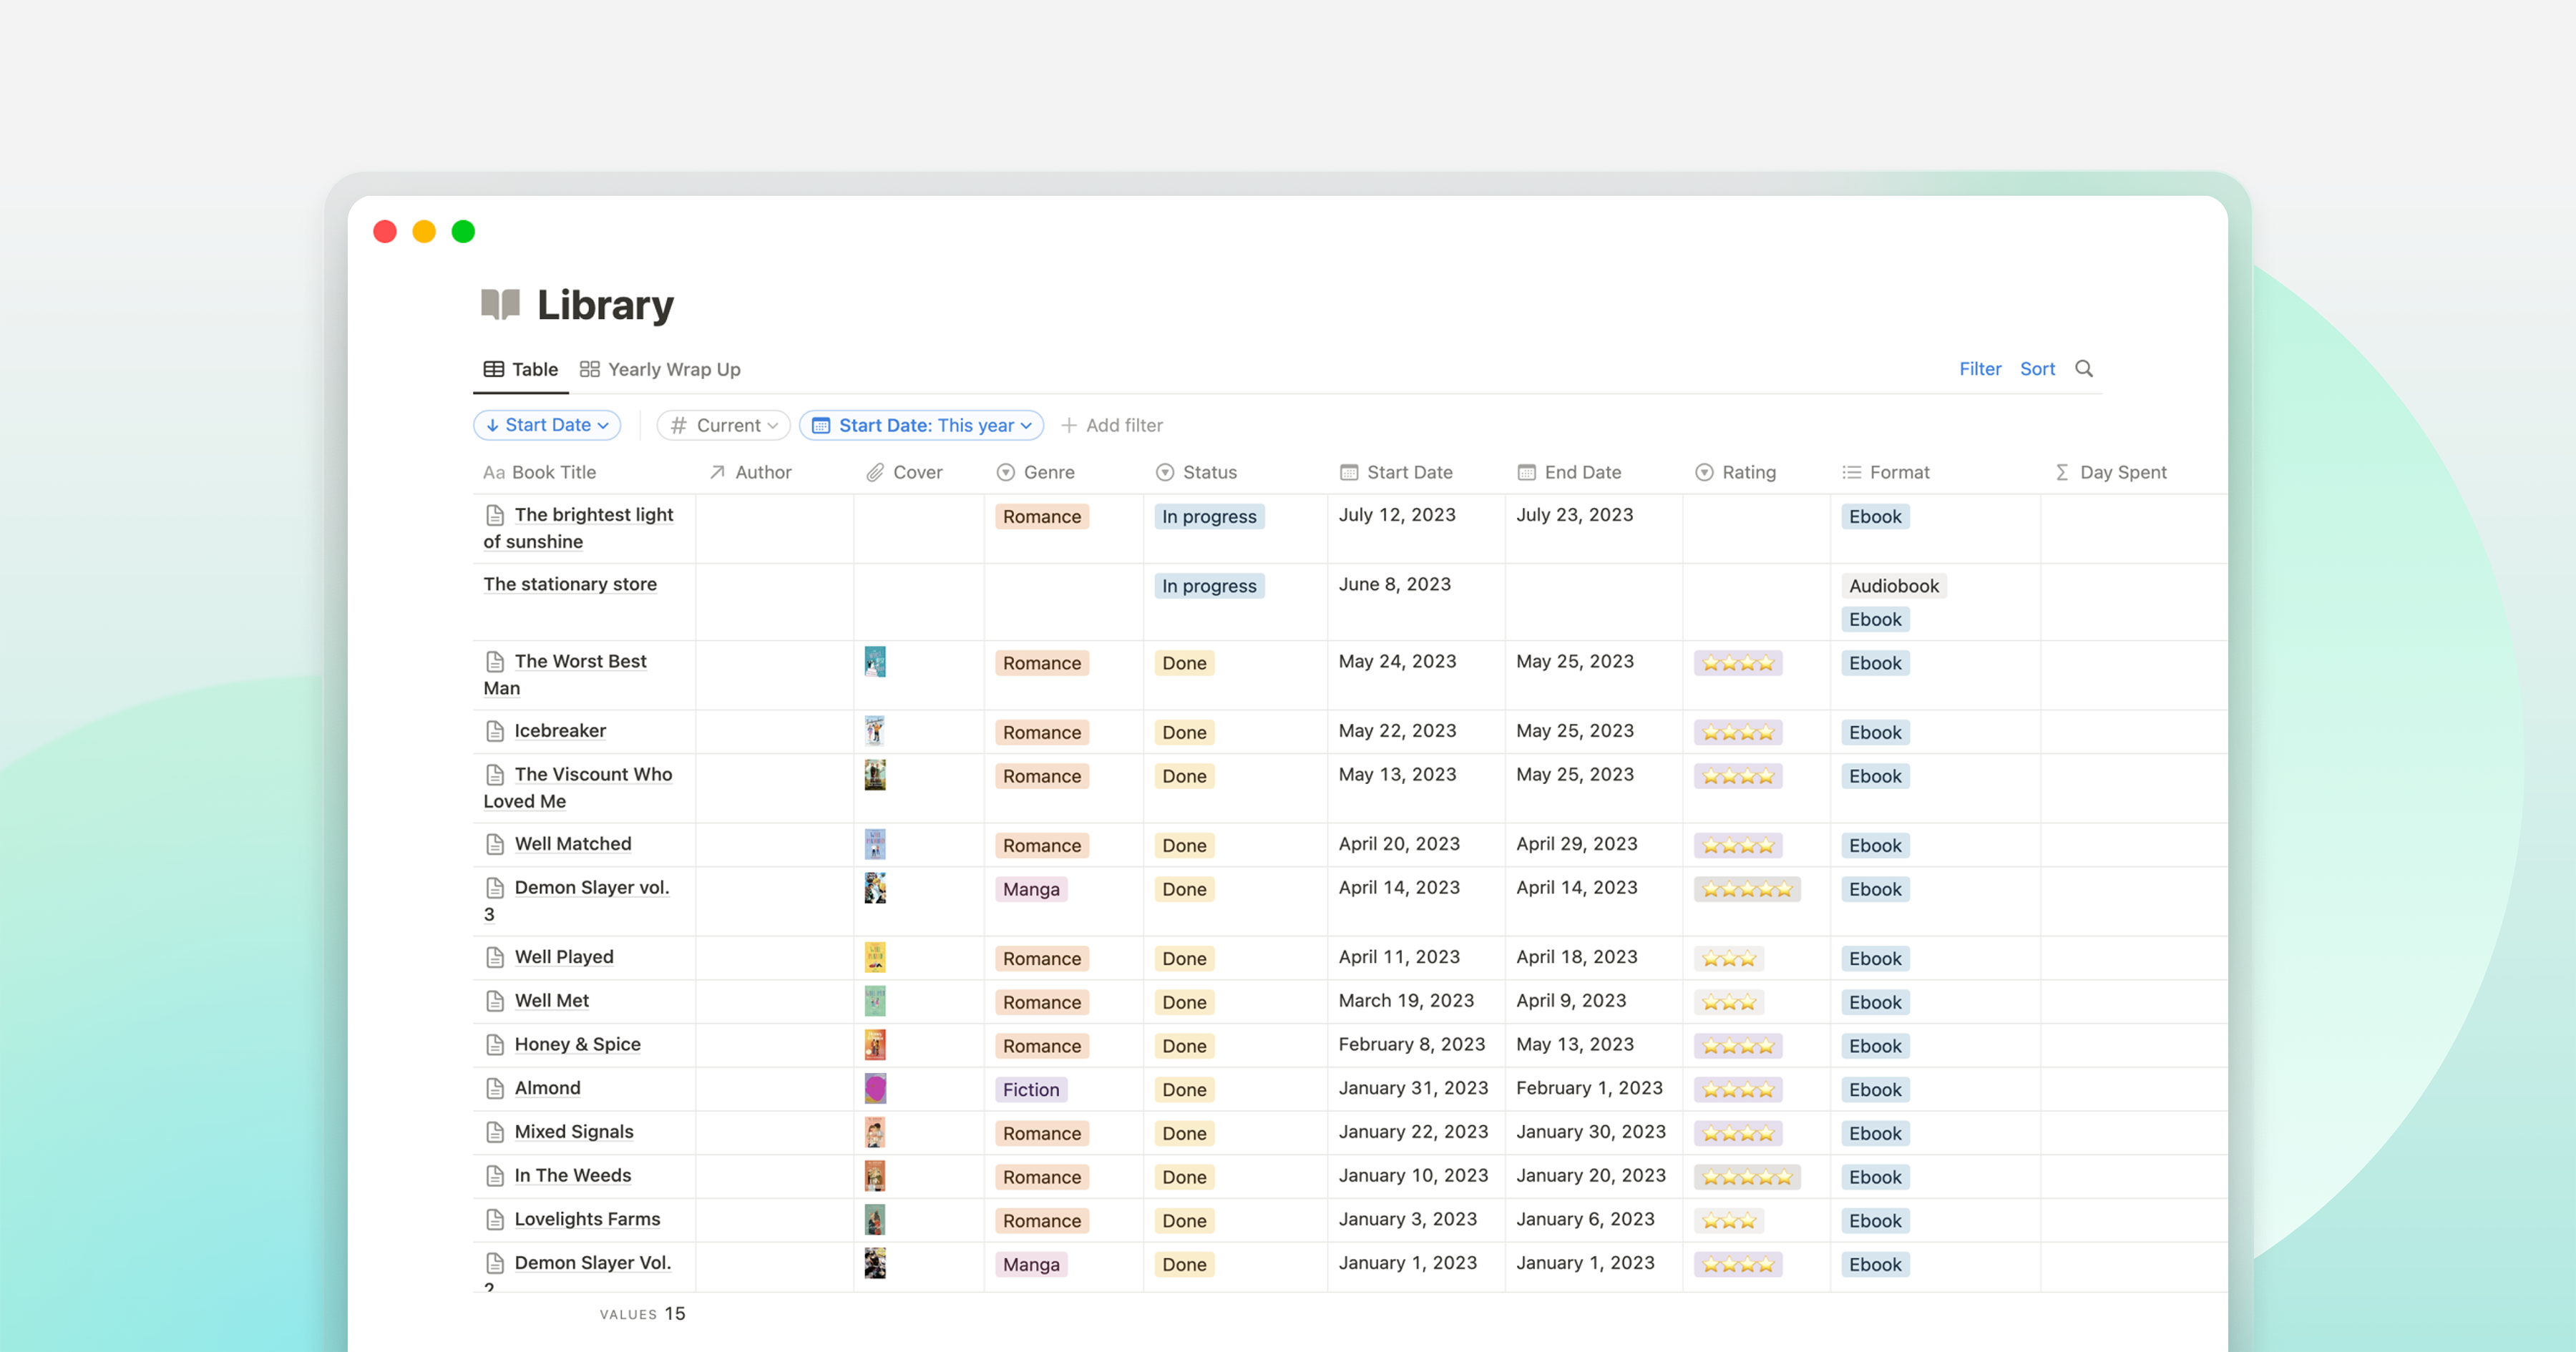Click the Manga tag for Demon Slayer vol. 3
2576x1352 pixels.
(1030, 889)
